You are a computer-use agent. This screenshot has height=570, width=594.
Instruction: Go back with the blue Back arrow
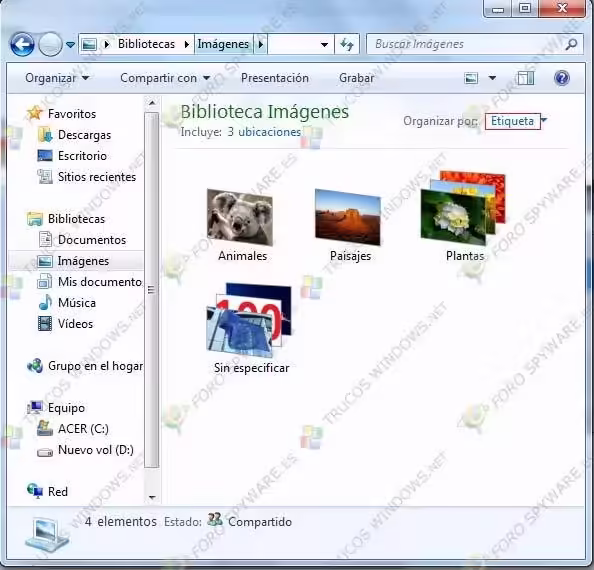[22, 44]
